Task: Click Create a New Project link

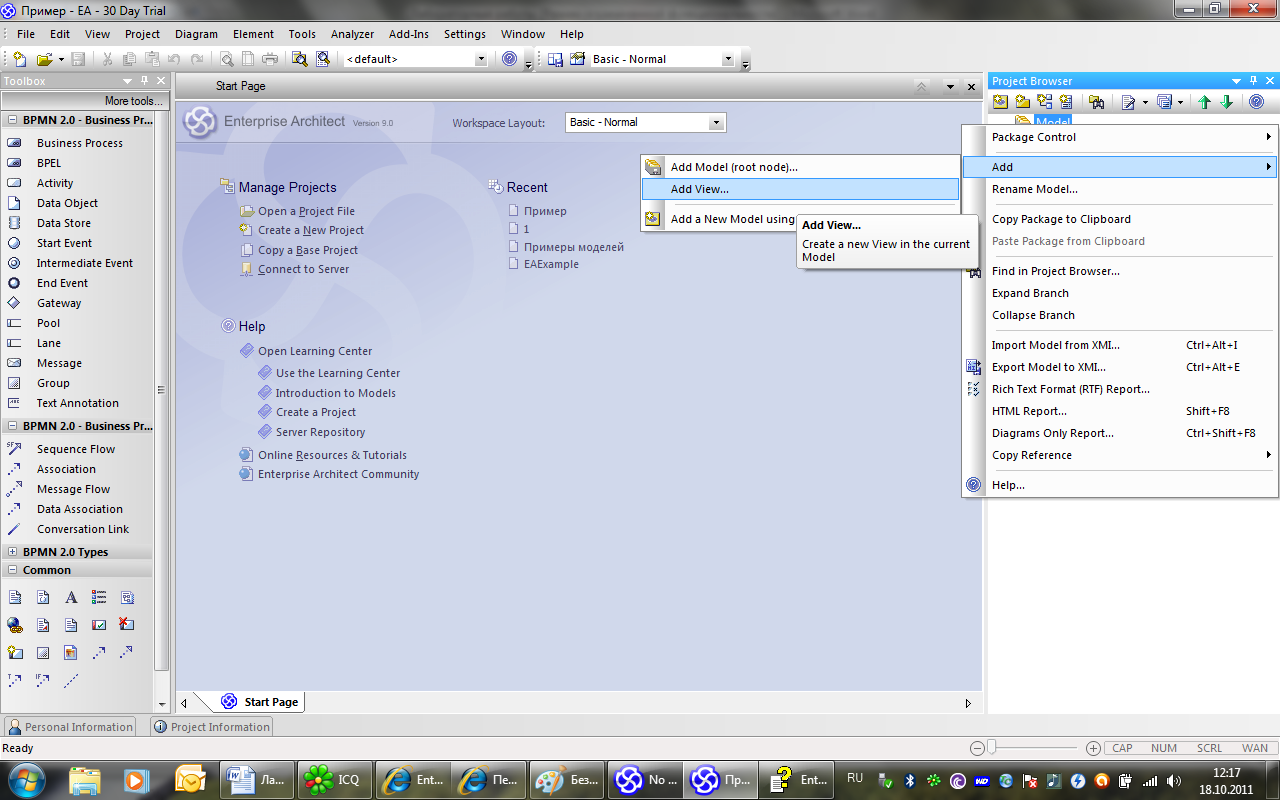Action: point(311,230)
